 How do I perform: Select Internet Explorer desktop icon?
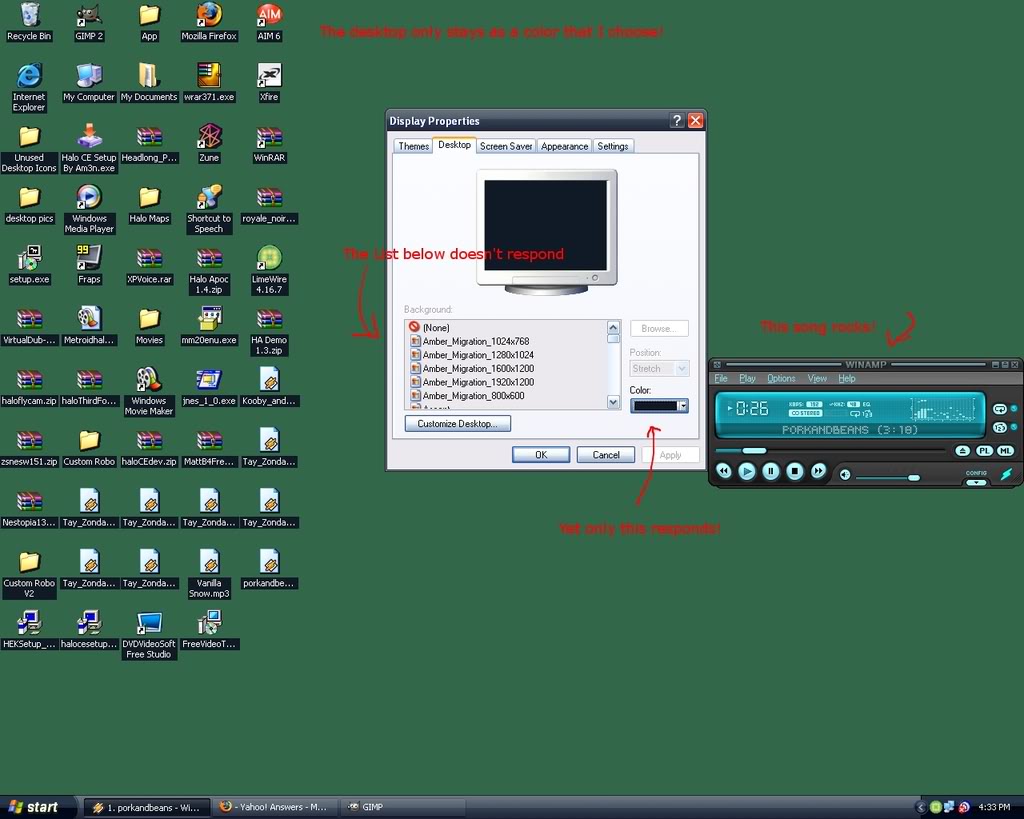pyautogui.click(x=29, y=88)
